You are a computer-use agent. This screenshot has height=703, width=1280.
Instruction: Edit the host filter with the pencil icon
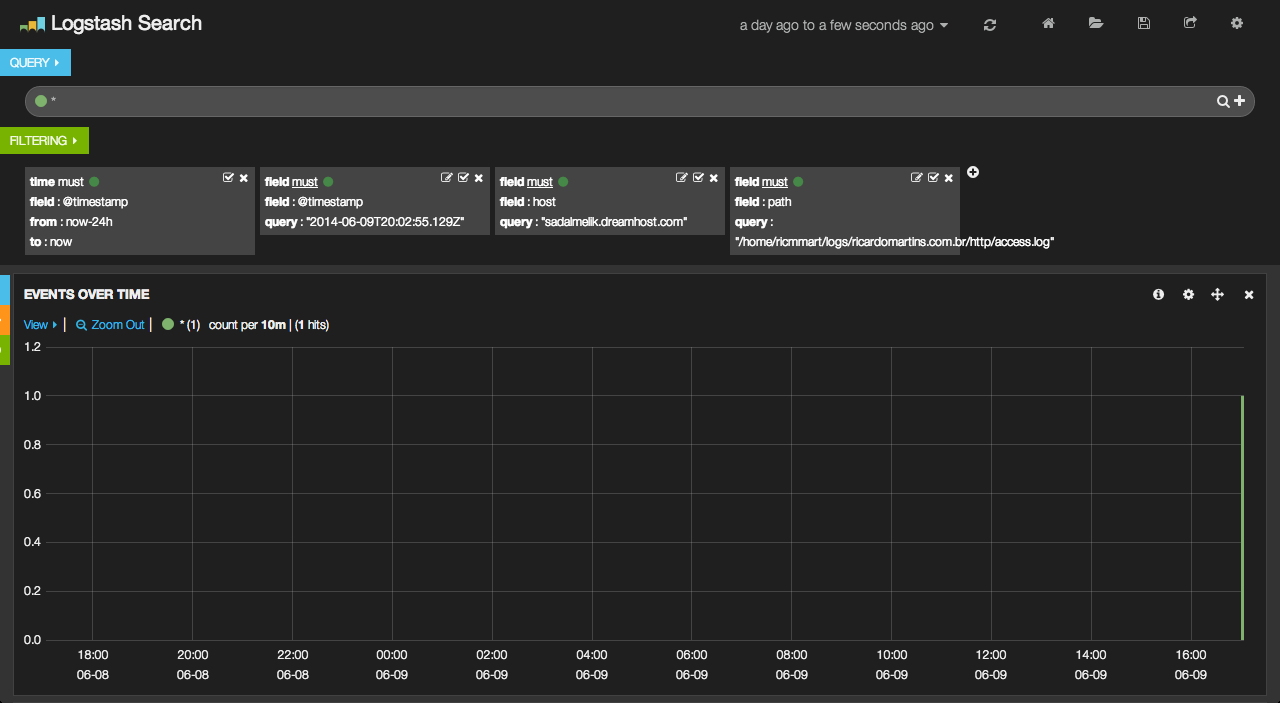(x=682, y=176)
